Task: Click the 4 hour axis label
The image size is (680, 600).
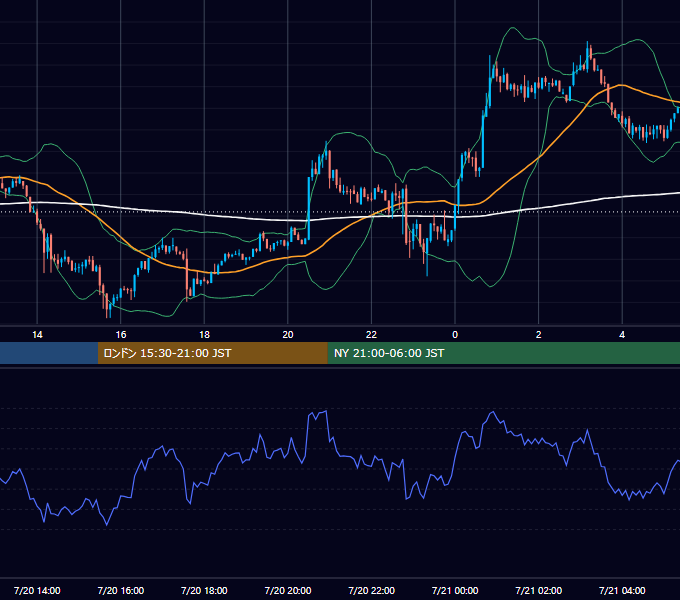Action: [622, 335]
